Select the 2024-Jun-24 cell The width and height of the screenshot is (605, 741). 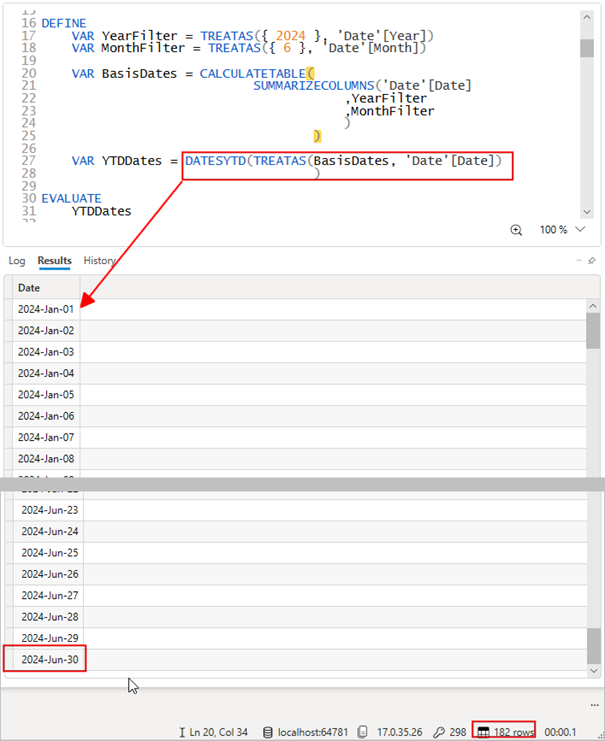pyautogui.click(x=49, y=532)
